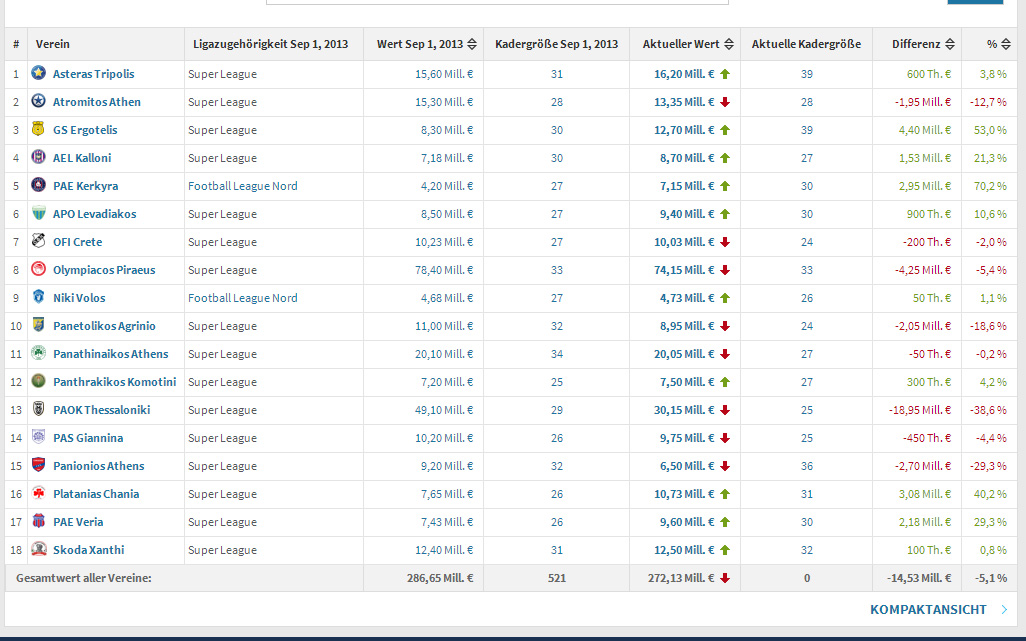The height and width of the screenshot is (641, 1026).
Task: Click the PAS Giannina club crest icon
Action: click(39, 437)
